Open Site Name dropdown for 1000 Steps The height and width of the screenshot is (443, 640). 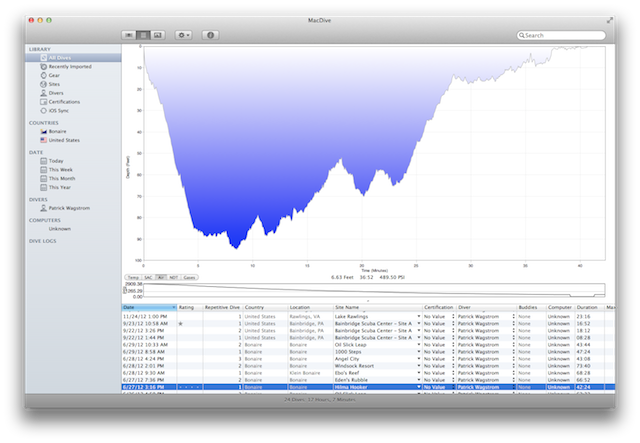[419, 352]
